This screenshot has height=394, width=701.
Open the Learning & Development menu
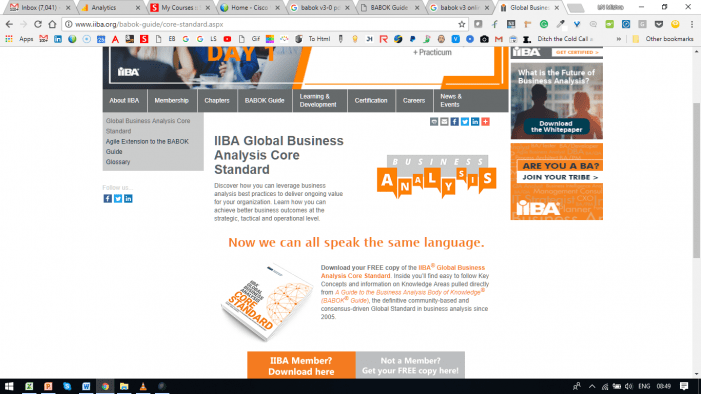coord(320,101)
